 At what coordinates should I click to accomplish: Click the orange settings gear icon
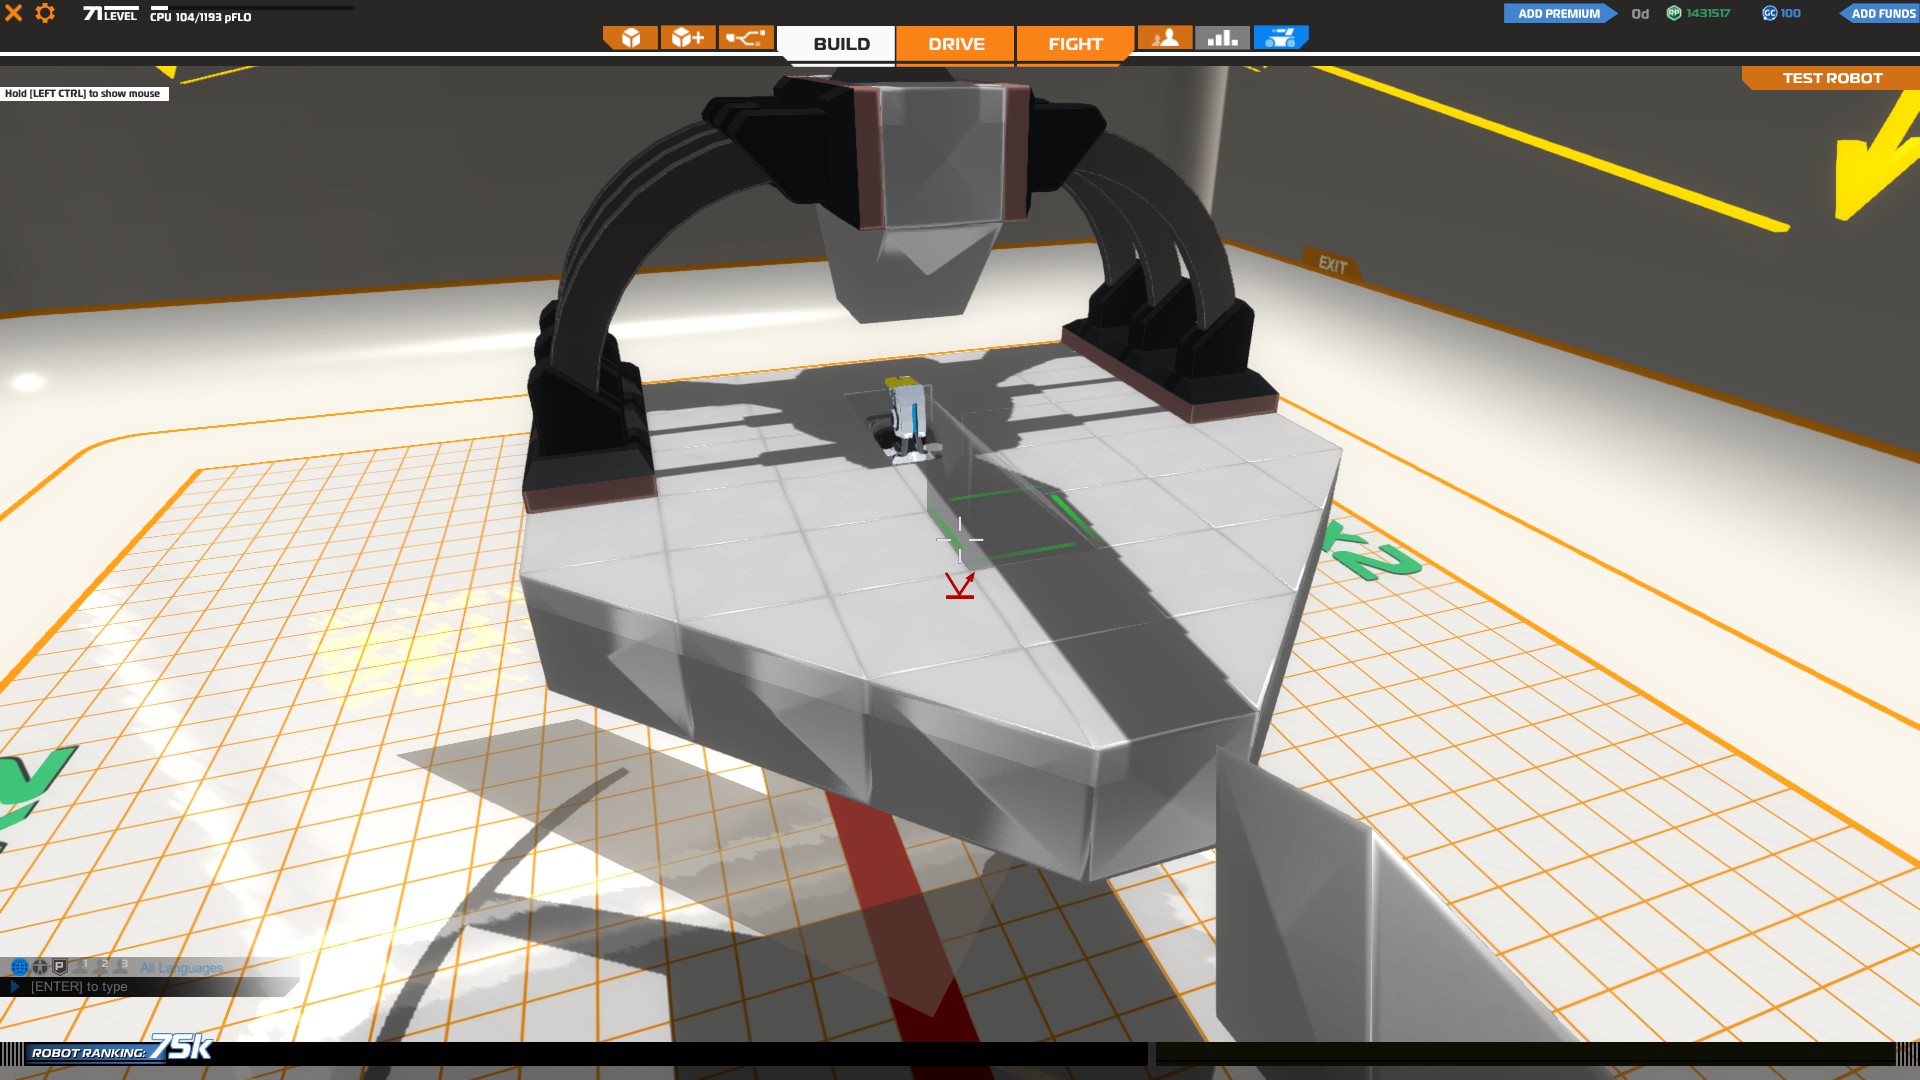click(45, 13)
